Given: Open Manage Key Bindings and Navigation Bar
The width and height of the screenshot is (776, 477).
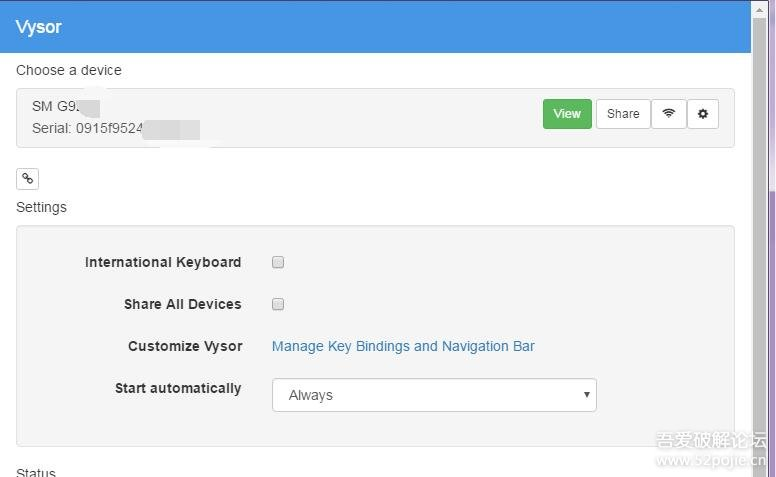Looking at the screenshot, I should point(403,346).
